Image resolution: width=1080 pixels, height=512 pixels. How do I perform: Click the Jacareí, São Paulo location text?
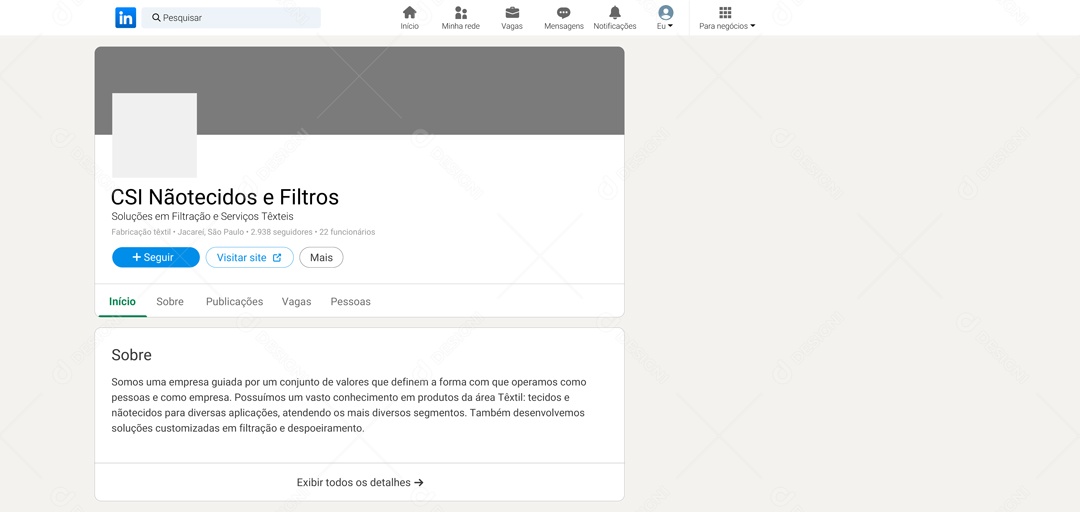pyautogui.click(x=210, y=232)
